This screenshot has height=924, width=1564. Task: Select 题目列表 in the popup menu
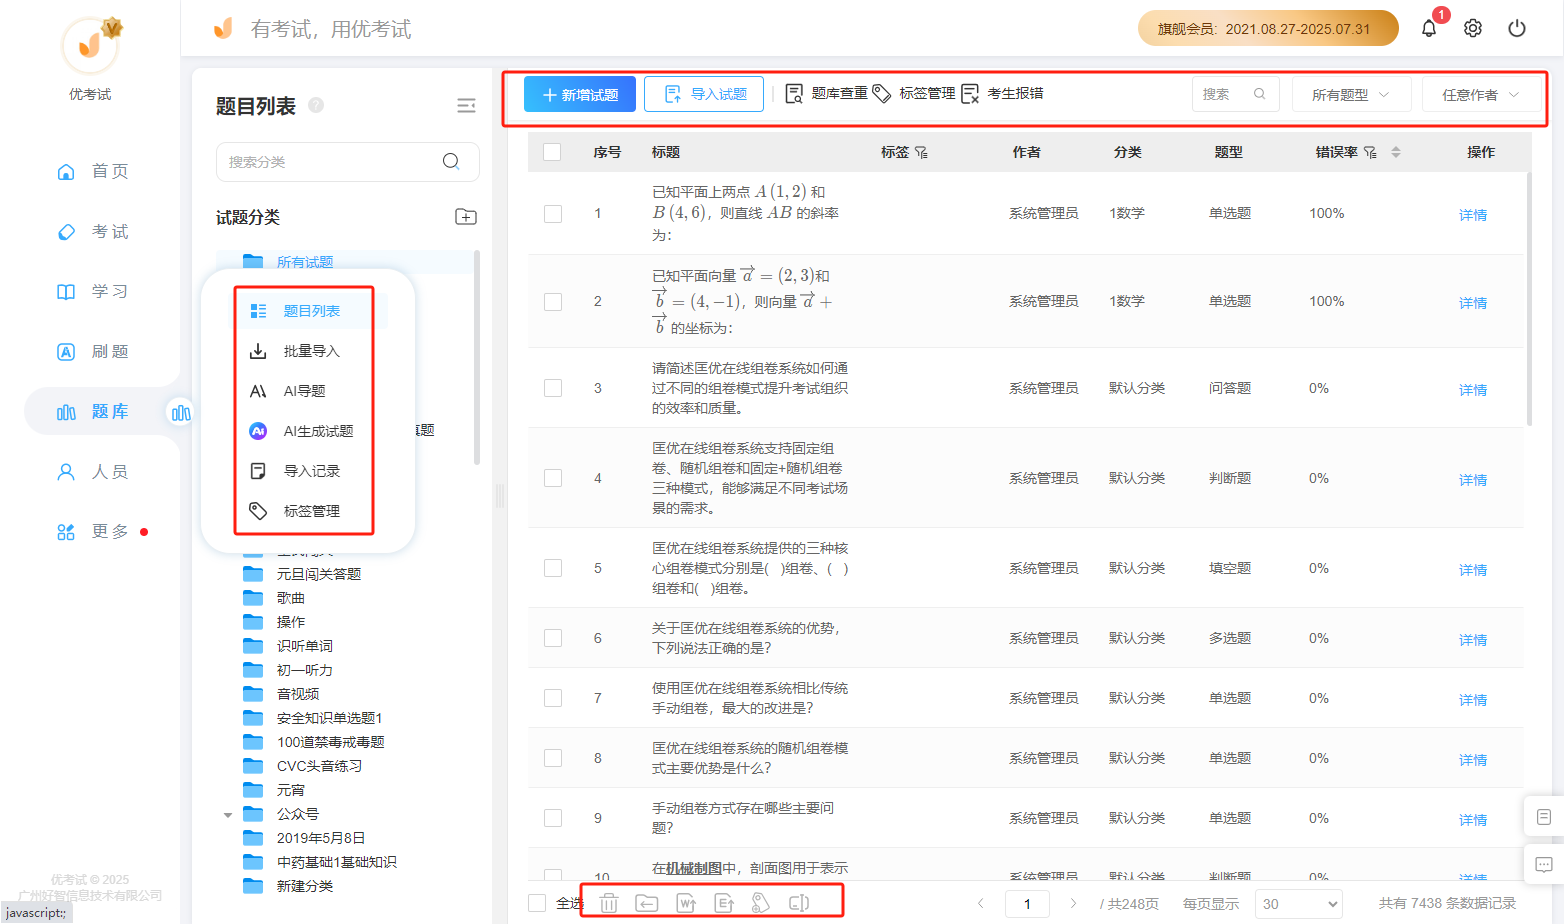tap(311, 311)
